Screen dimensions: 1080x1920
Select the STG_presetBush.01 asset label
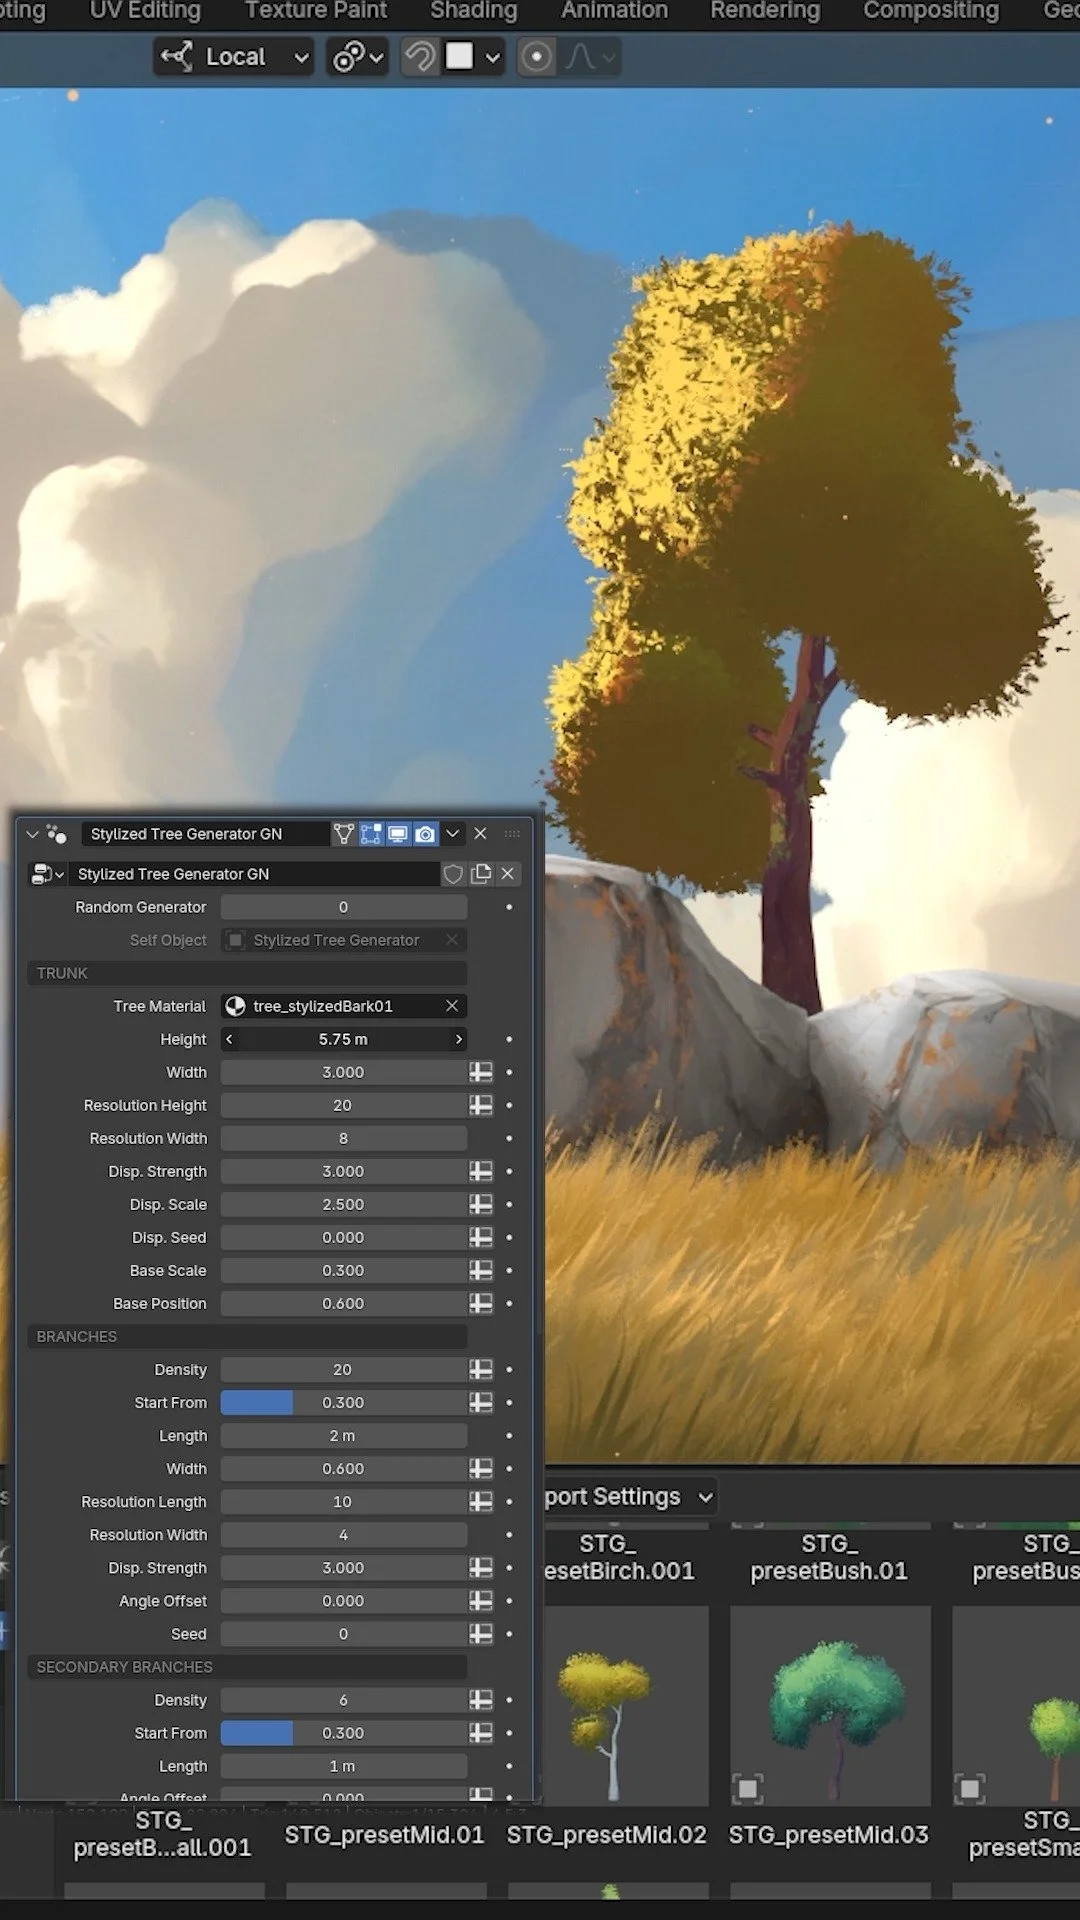pyautogui.click(x=829, y=1557)
